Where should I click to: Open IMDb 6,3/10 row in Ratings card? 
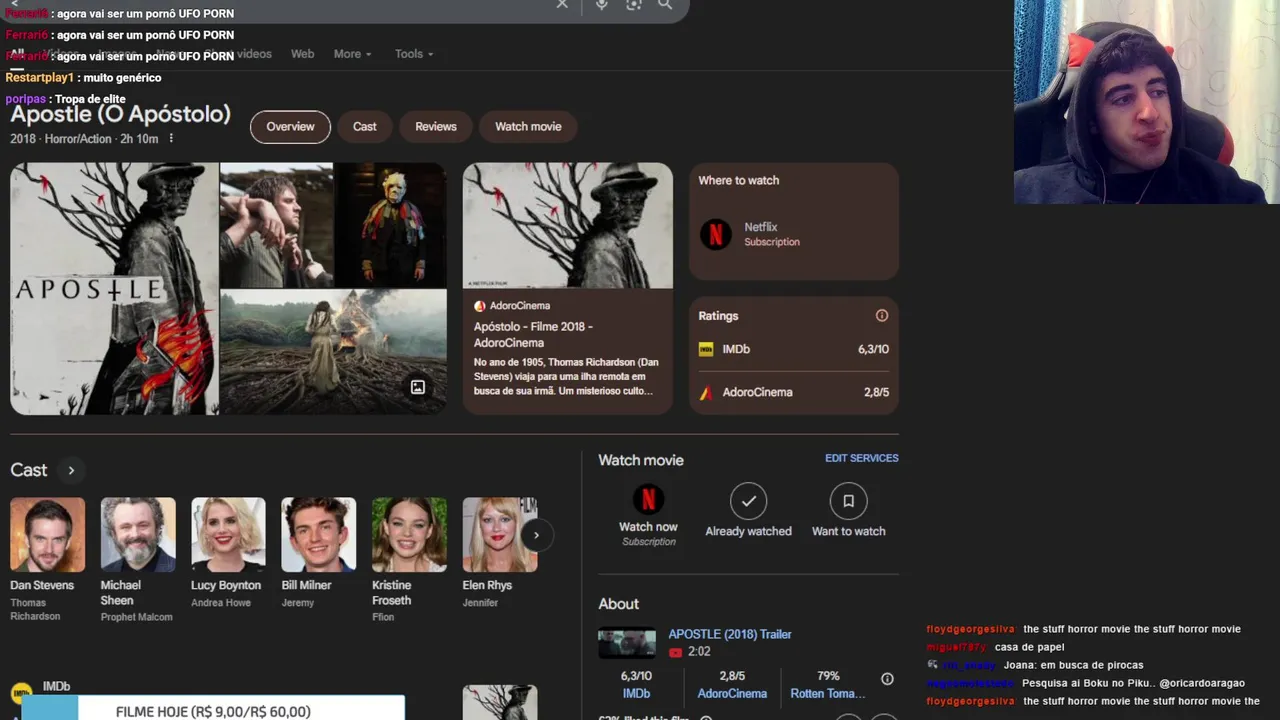(794, 349)
